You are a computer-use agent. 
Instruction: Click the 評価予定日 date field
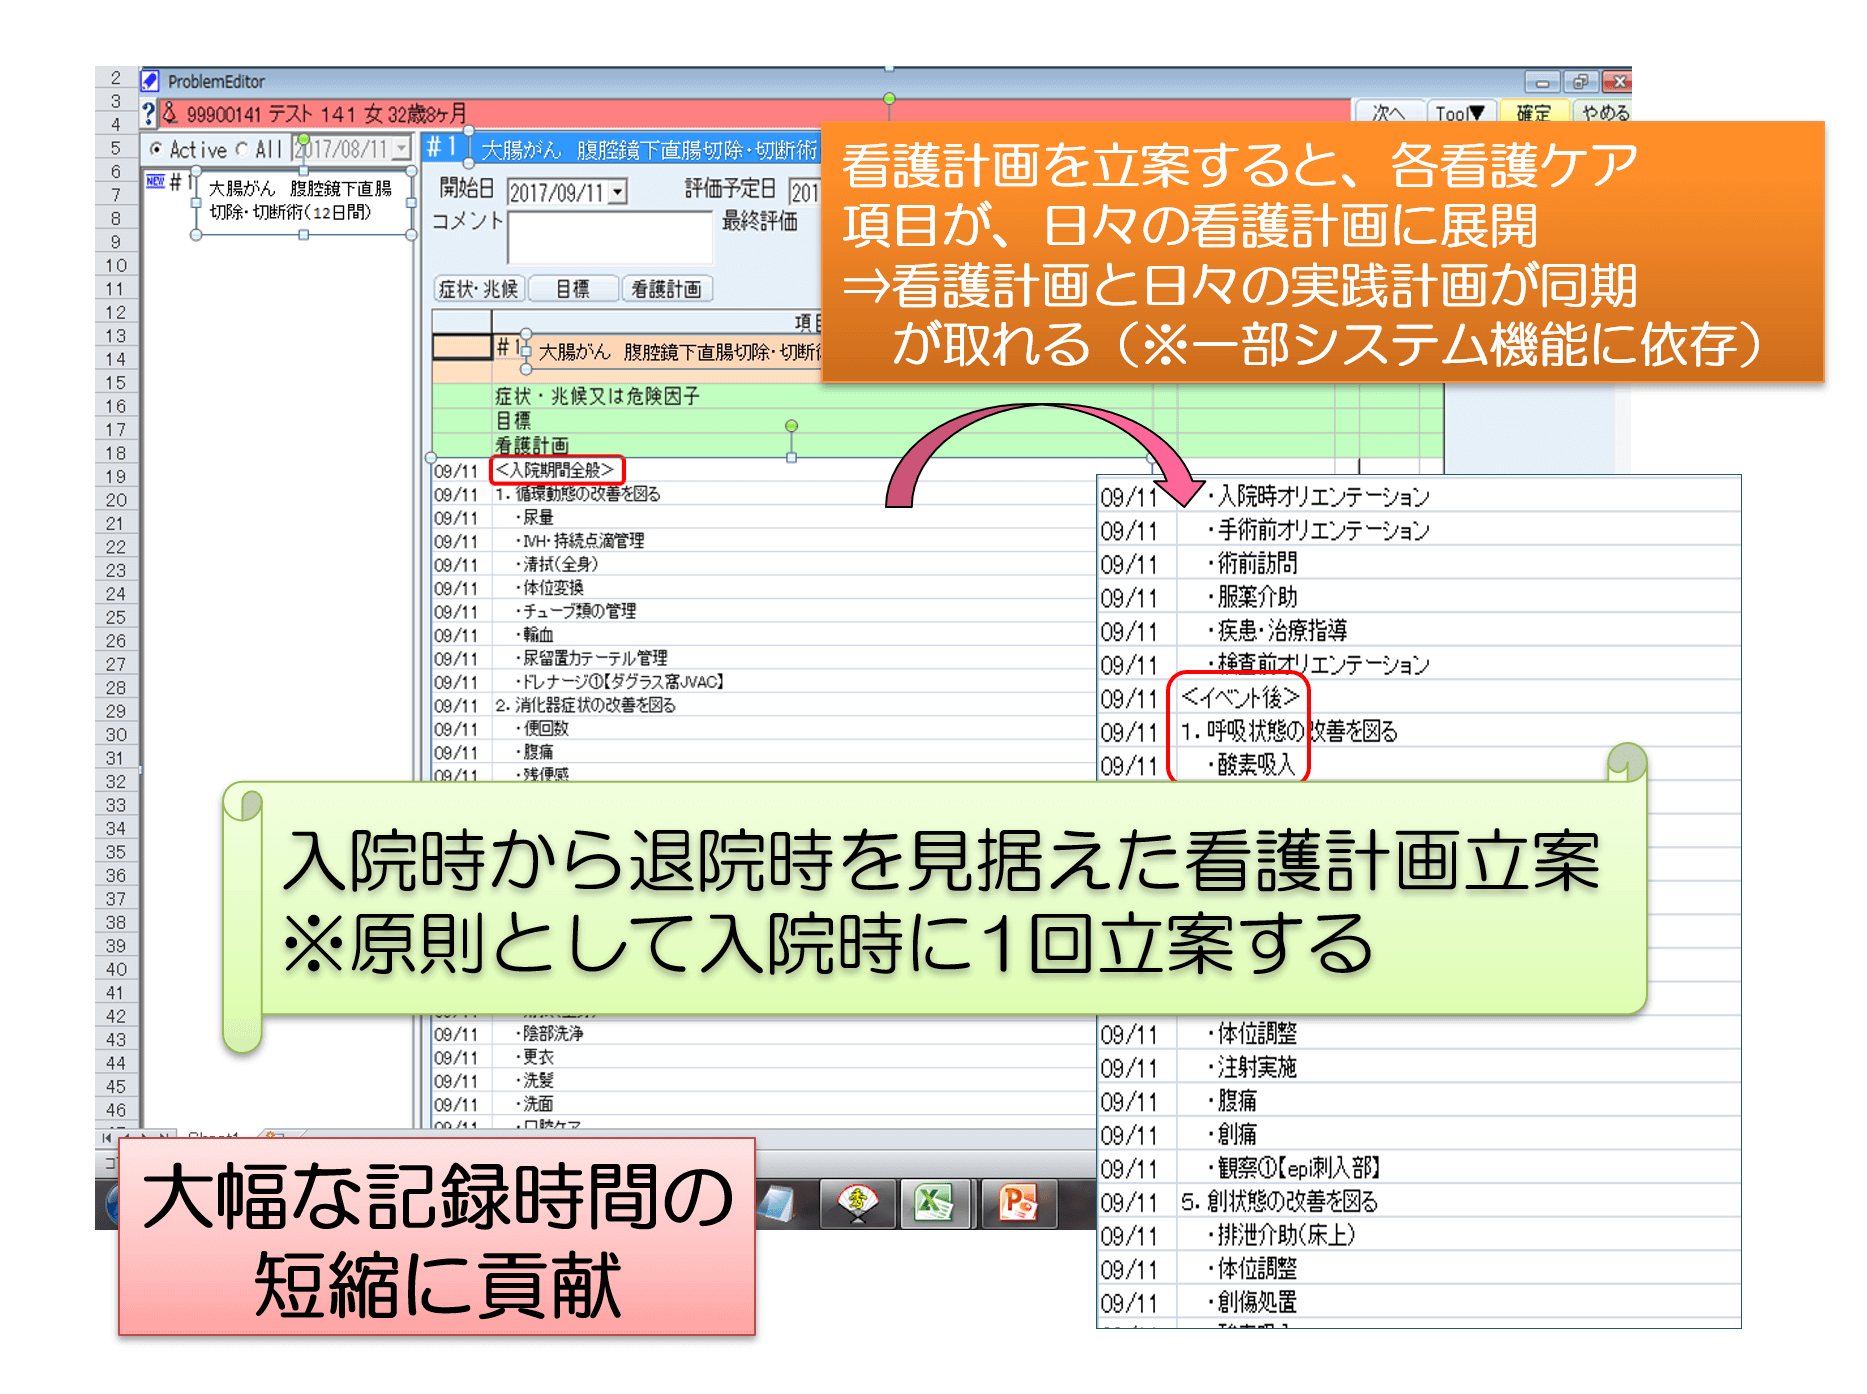tap(805, 192)
